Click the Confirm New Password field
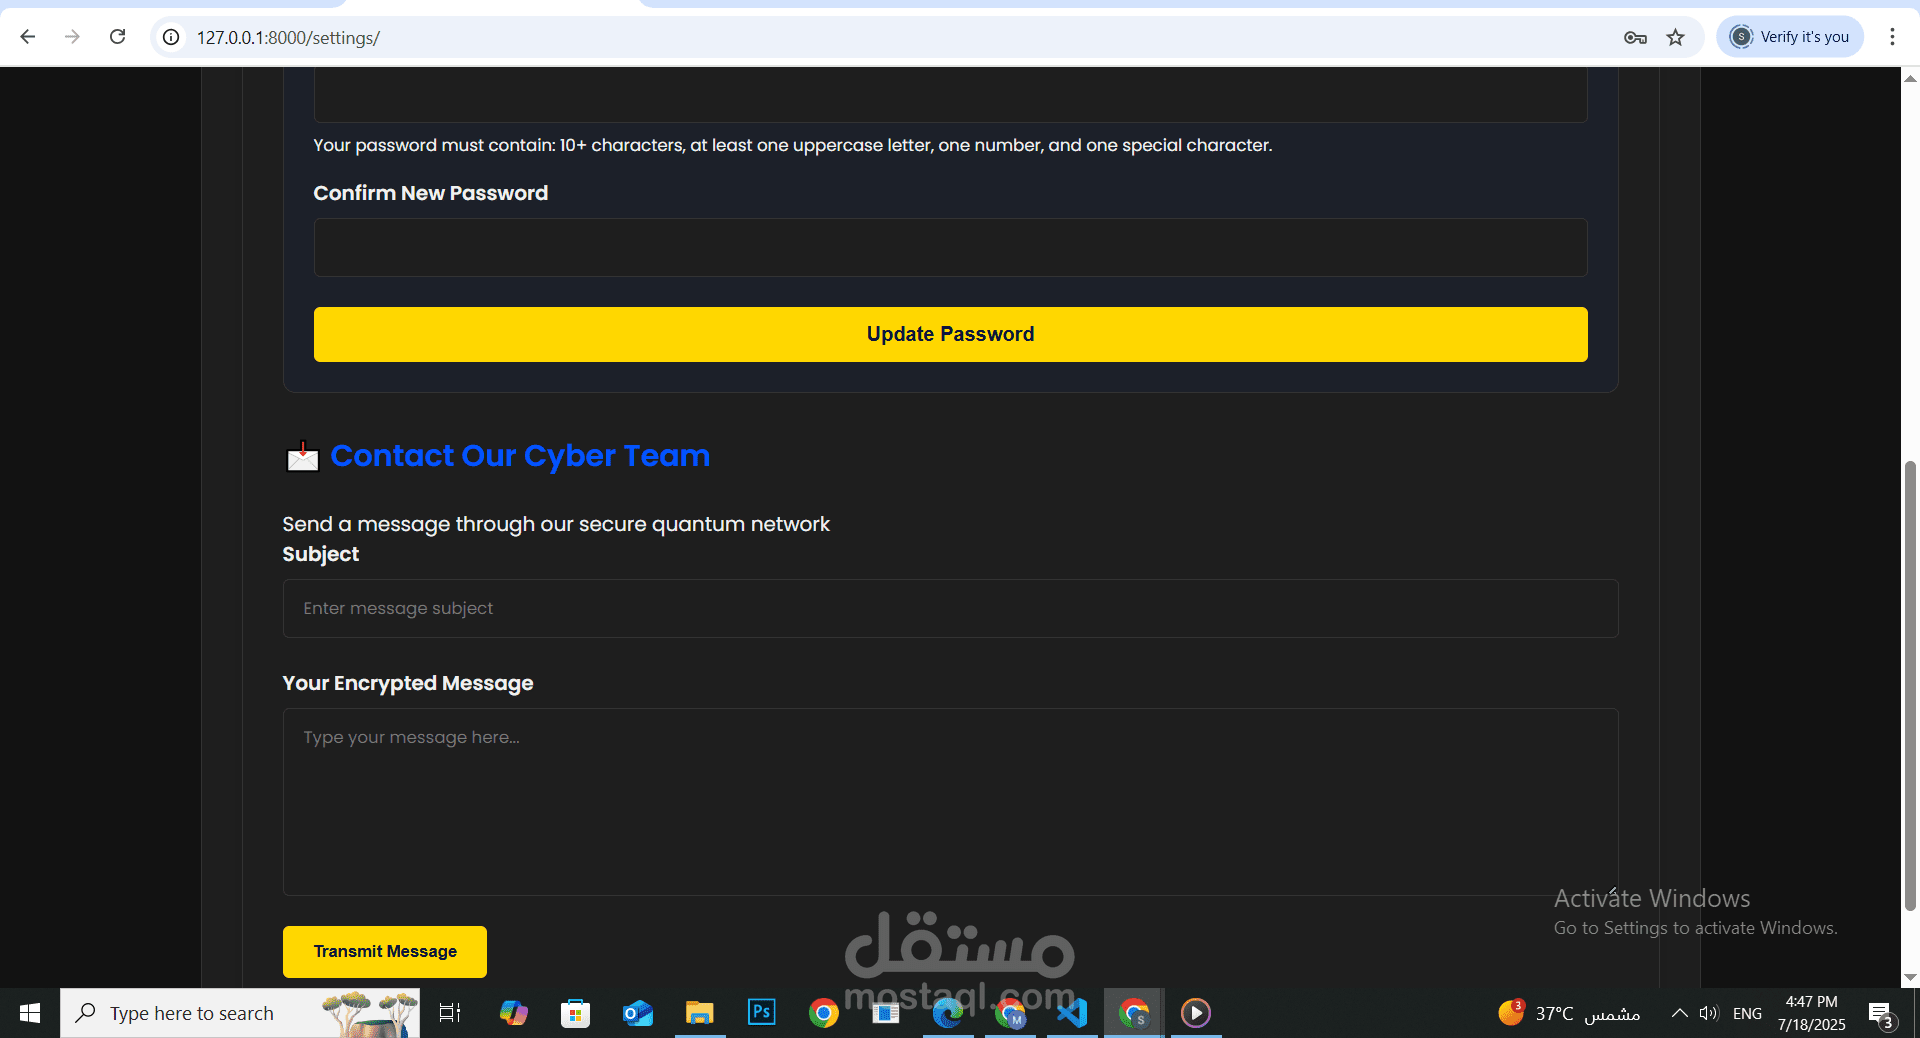 [x=950, y=247]
